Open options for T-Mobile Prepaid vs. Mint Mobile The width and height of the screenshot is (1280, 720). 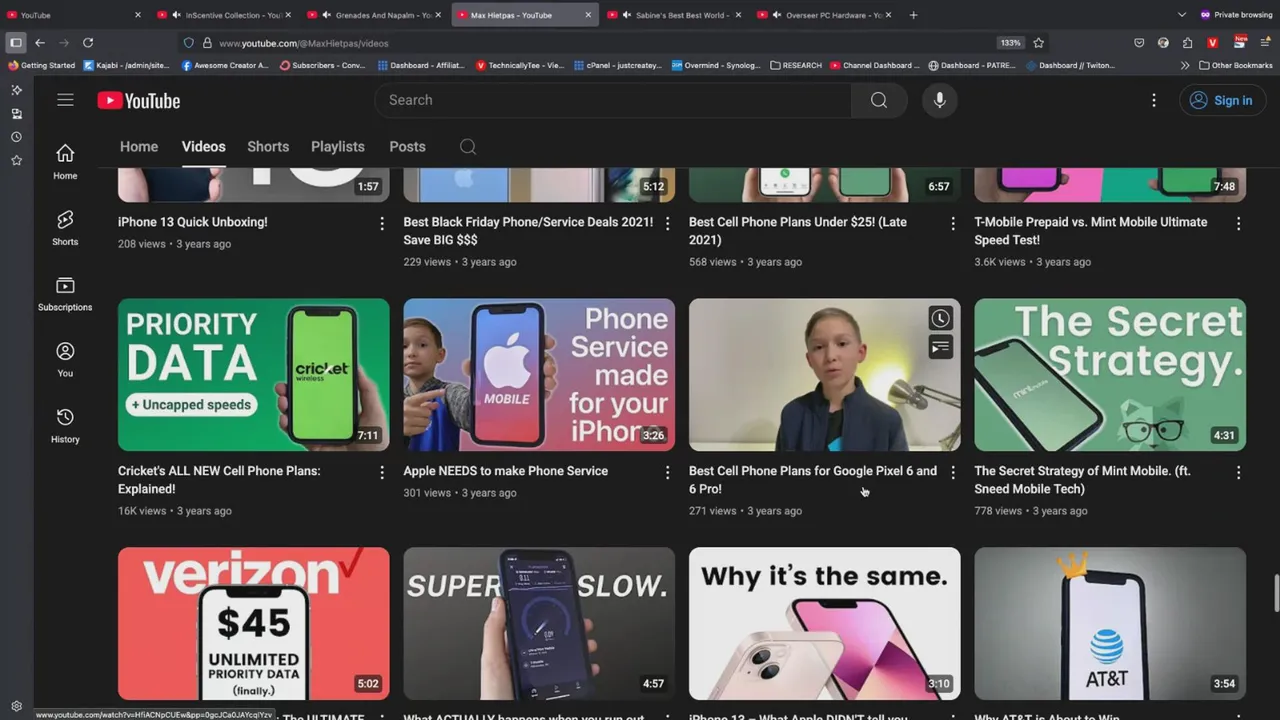[x=1238, y=224]
